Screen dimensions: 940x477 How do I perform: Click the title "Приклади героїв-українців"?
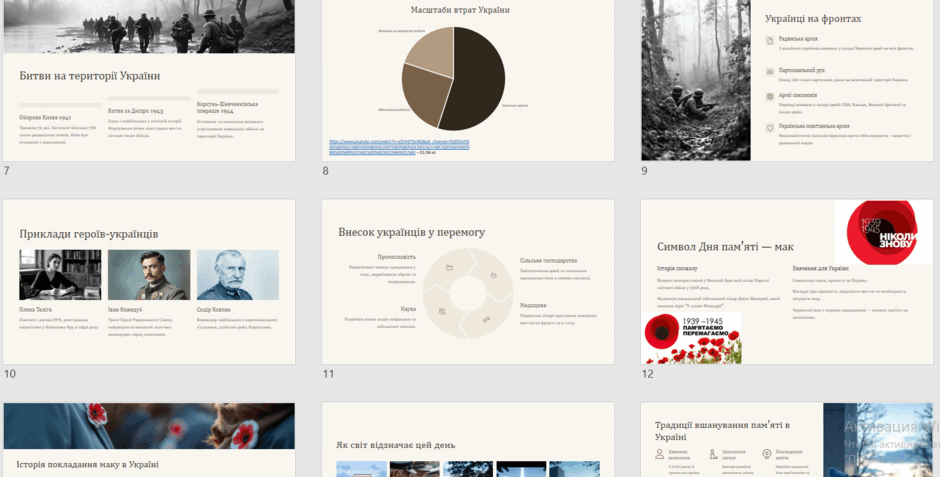[x=89, y=234]
